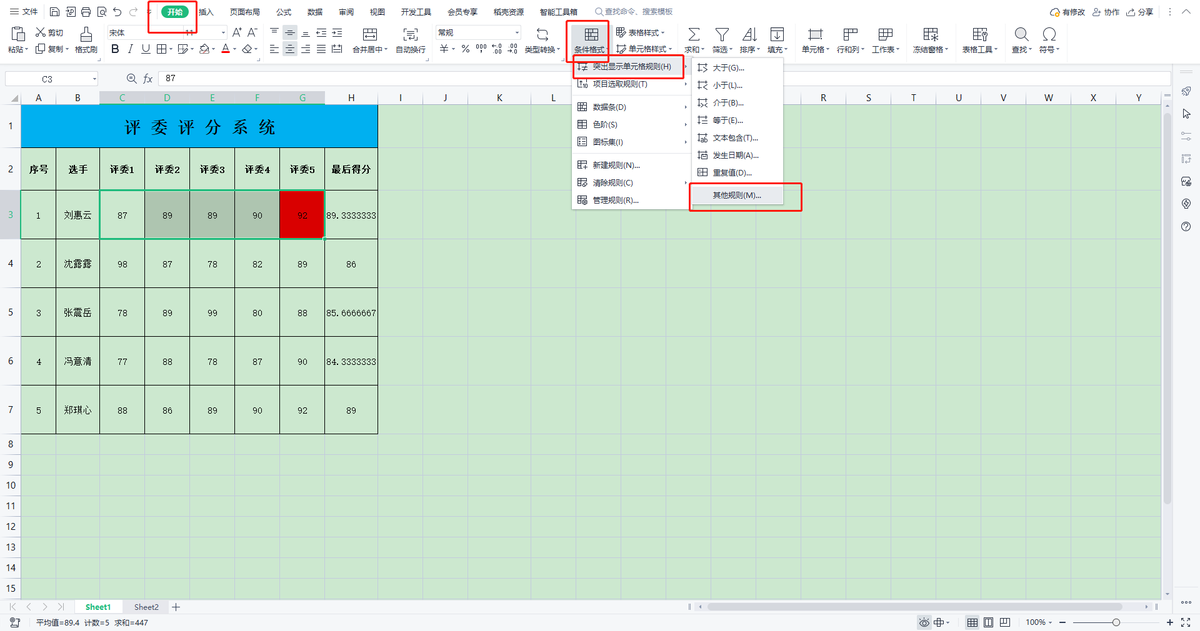Expand the font color dropdown arrow
The width and height of the screenshot is (1200, 631).
(237, 49)
